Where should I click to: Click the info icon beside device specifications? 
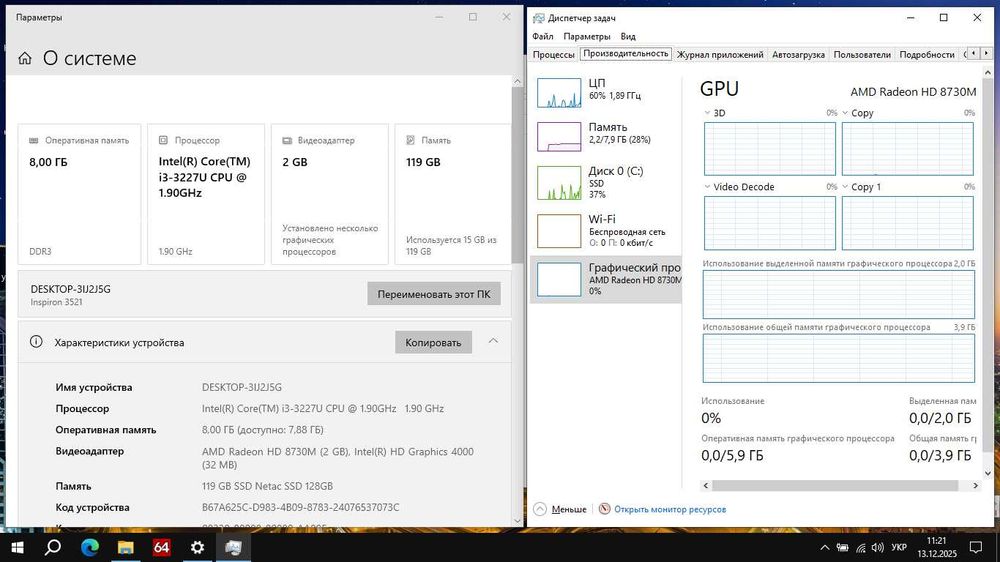pos(36,342)
